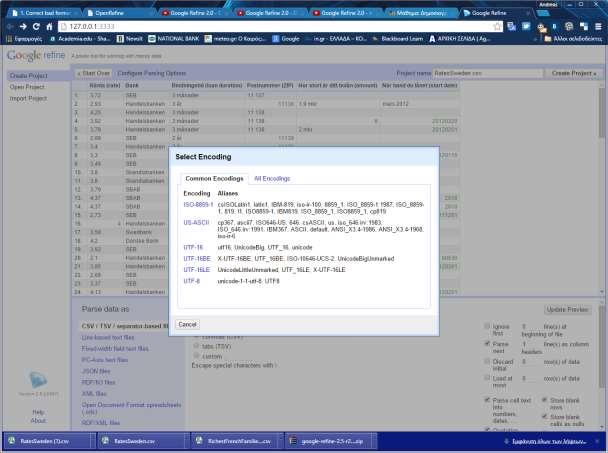Open the Chrome menu hamburger icon
The height and width of the screenshot is (453, 608).
tap(598, 26)
